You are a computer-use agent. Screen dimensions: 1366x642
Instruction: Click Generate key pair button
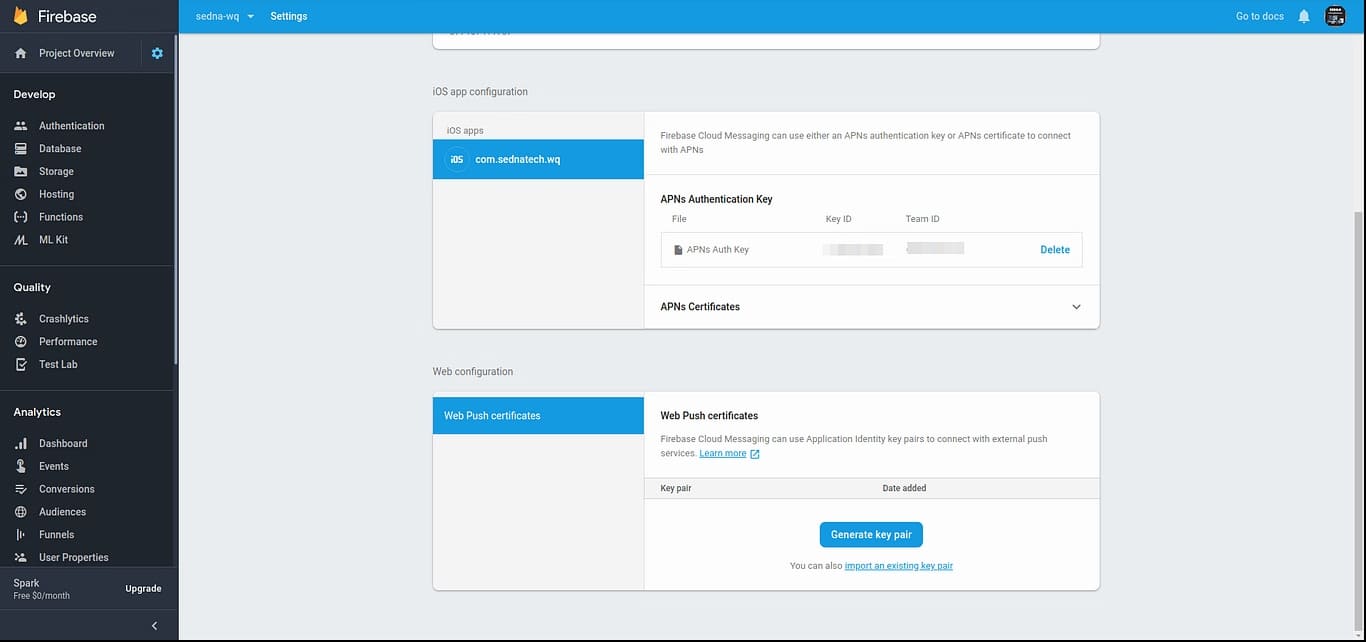coord(871,535)
